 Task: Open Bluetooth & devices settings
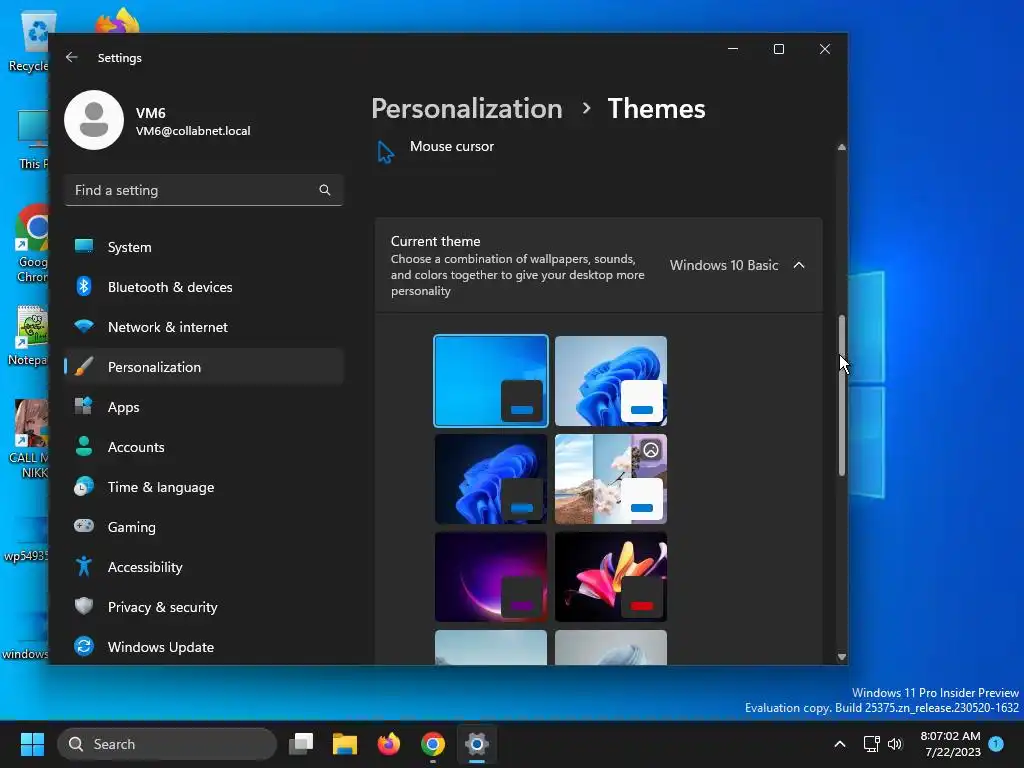204,287
